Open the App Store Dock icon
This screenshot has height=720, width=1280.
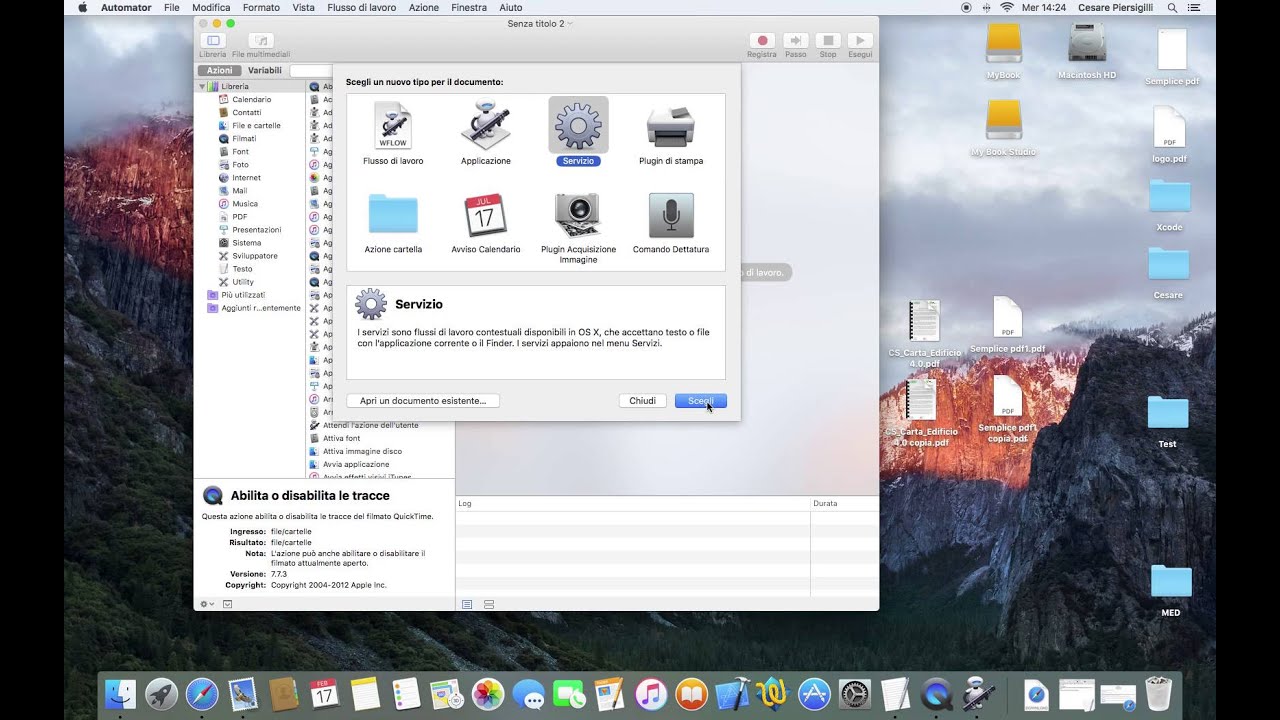[814, 694]
